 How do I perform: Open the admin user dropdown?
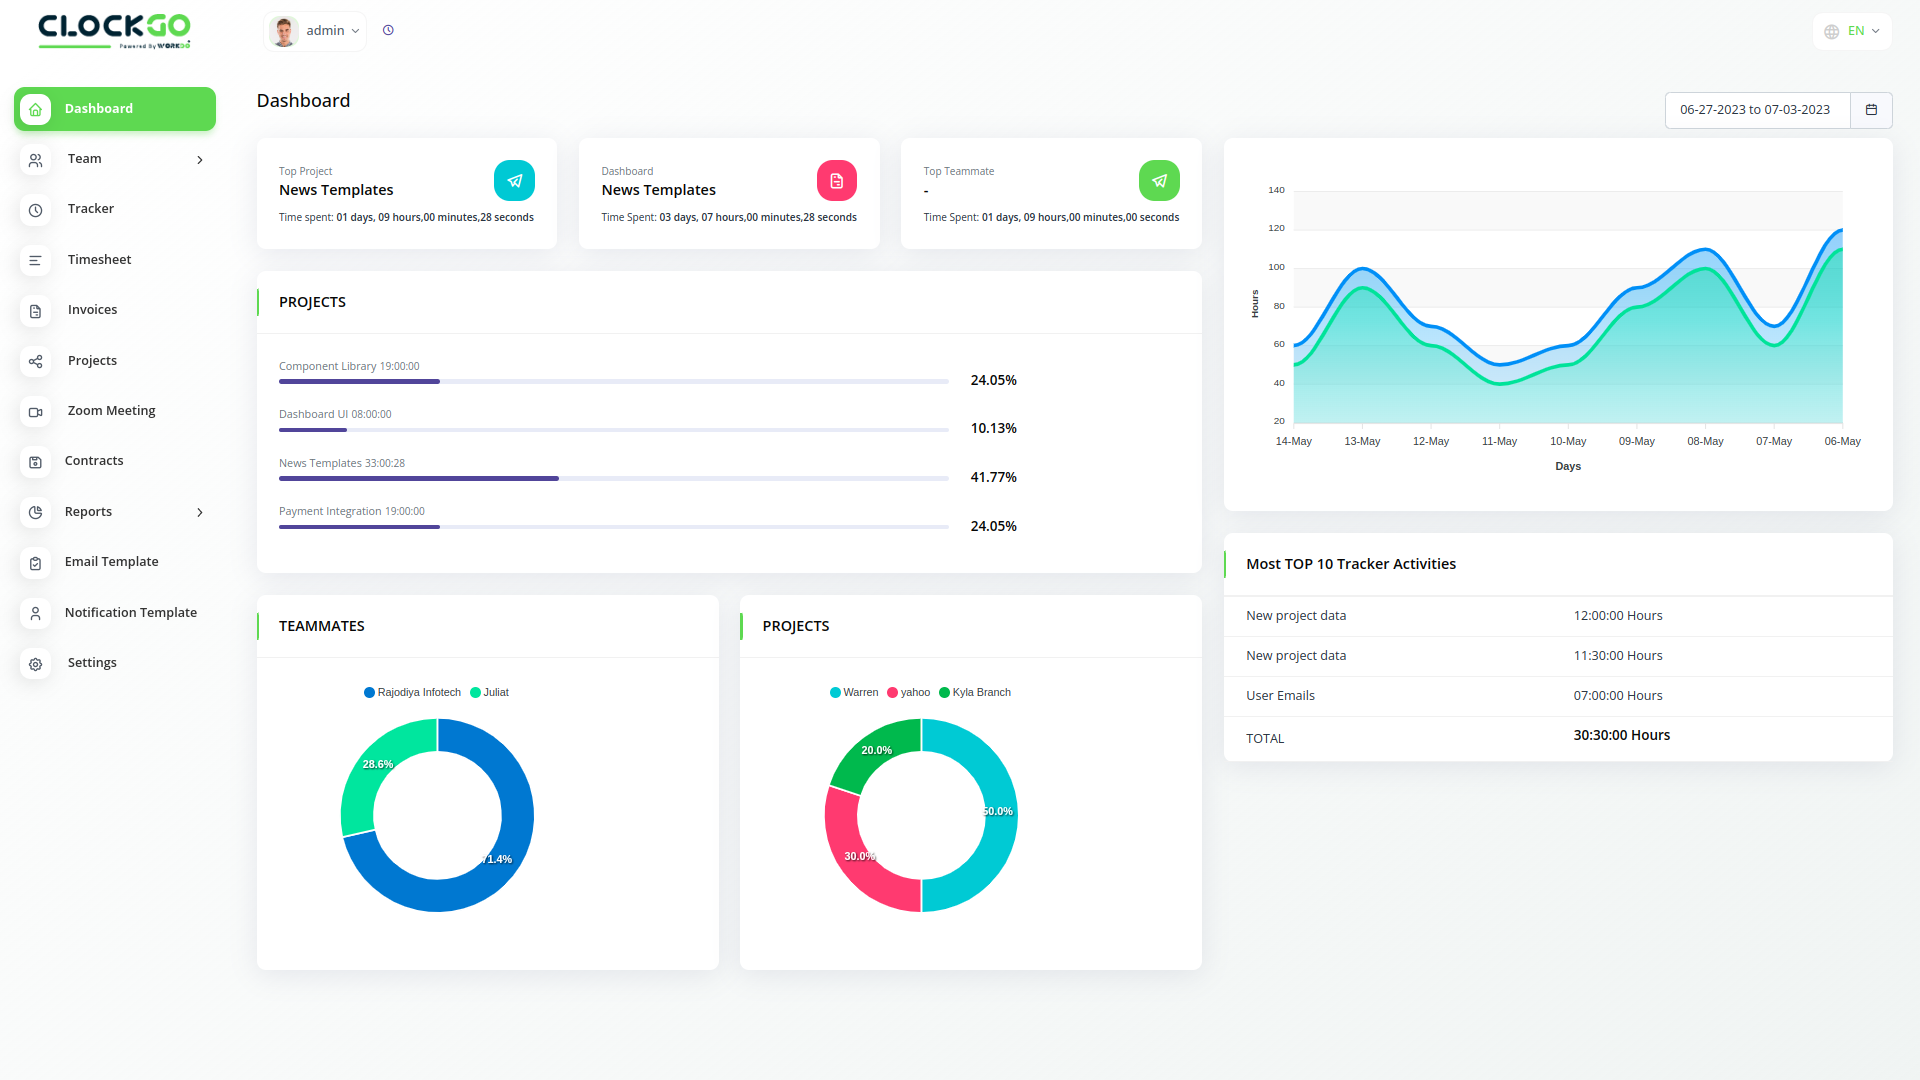(315, 31)
